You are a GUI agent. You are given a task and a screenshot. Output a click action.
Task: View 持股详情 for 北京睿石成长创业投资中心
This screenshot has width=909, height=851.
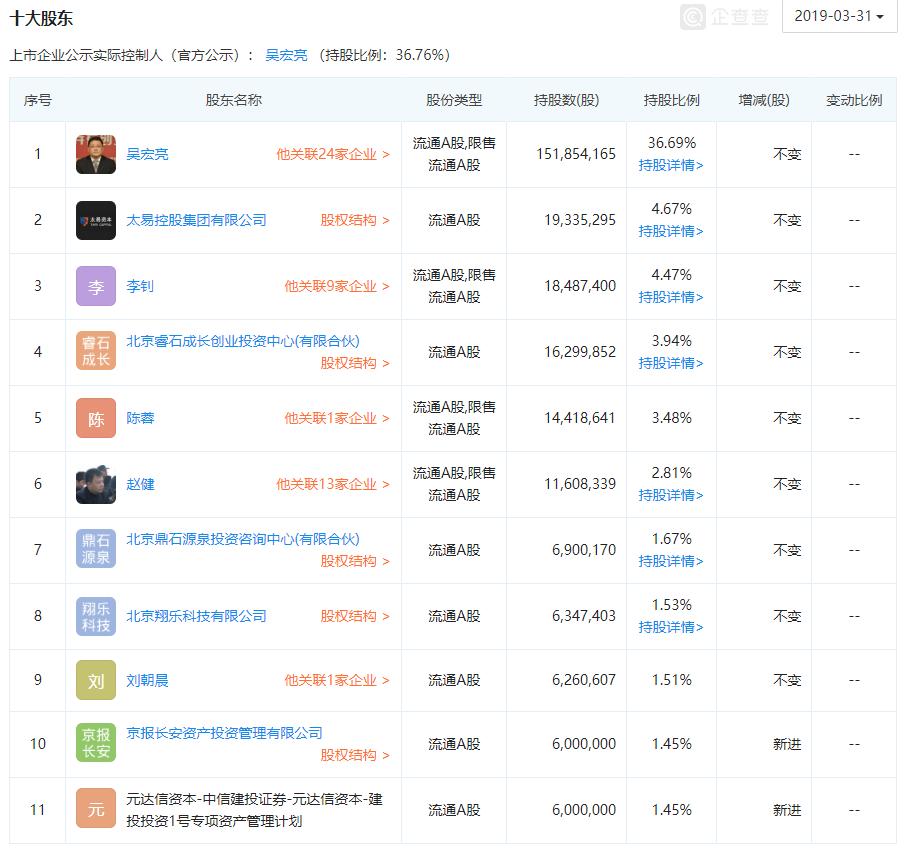tap(671, 363)
